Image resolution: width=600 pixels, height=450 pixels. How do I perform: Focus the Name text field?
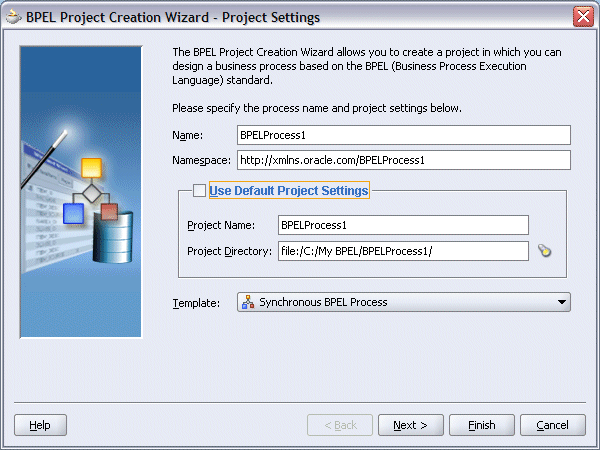point(402,135)
